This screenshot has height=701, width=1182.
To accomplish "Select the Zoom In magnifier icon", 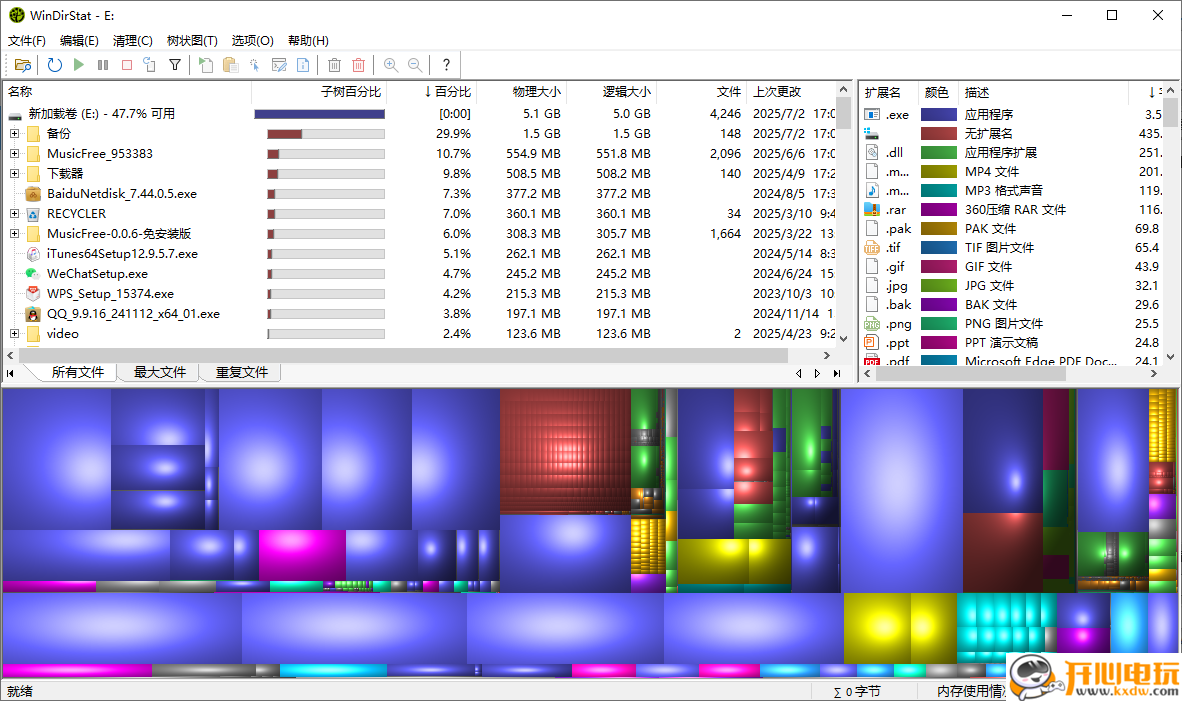I will pyautogui.click(x=390, y=64).
